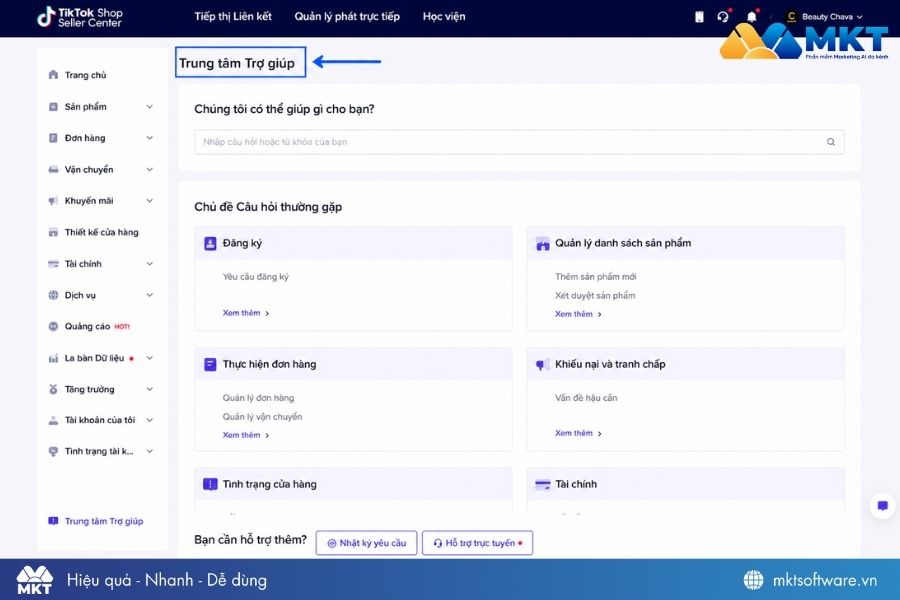Click the search magnifier icon

coord(831,142)
